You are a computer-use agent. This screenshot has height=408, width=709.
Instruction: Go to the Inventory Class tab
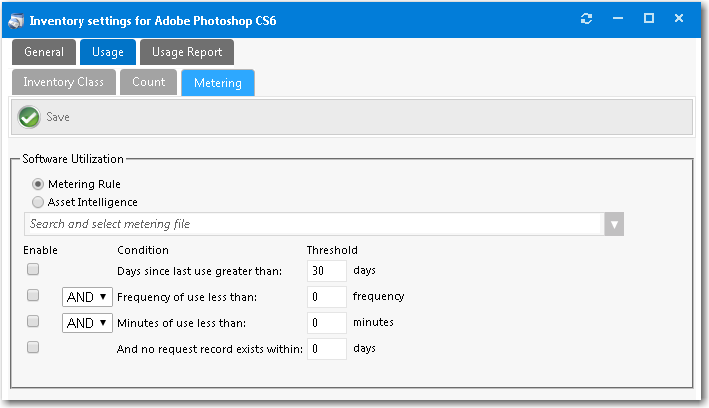point(64,82)
